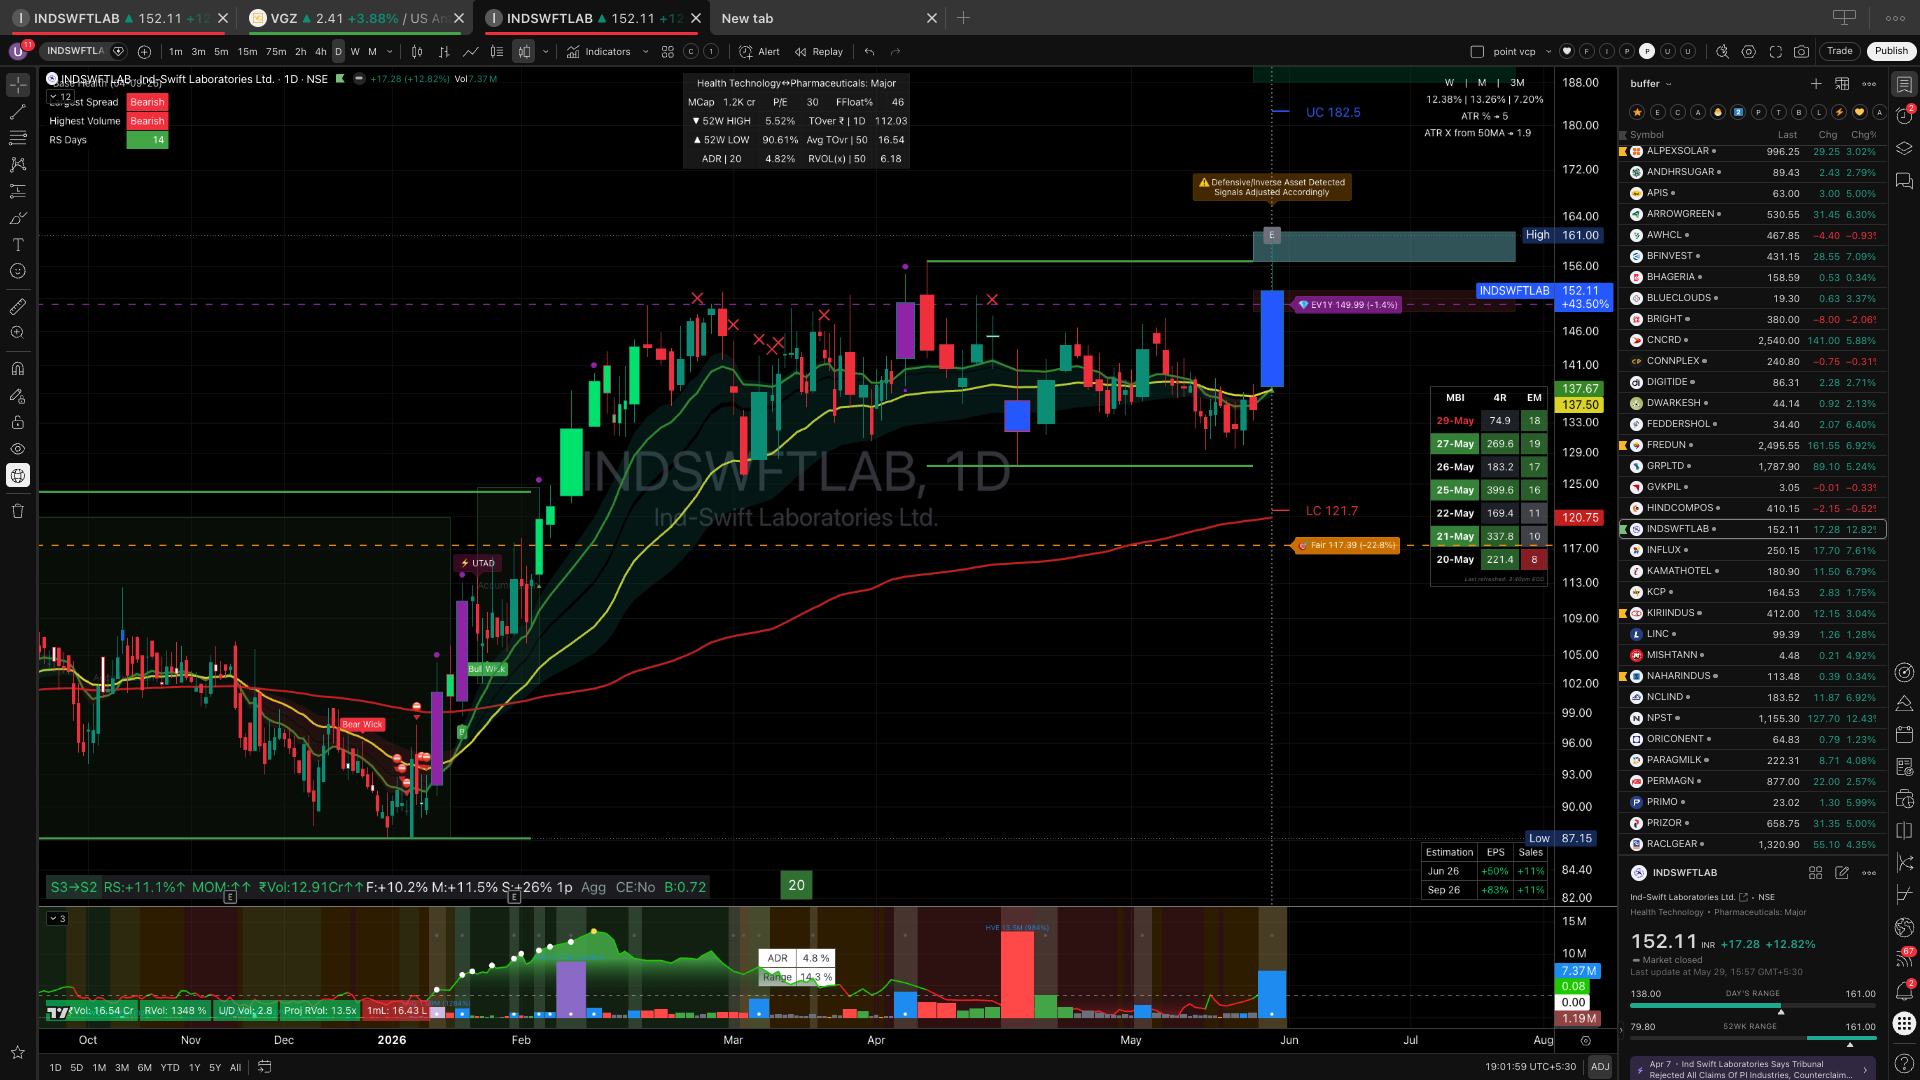Create a price Alert

759,52
